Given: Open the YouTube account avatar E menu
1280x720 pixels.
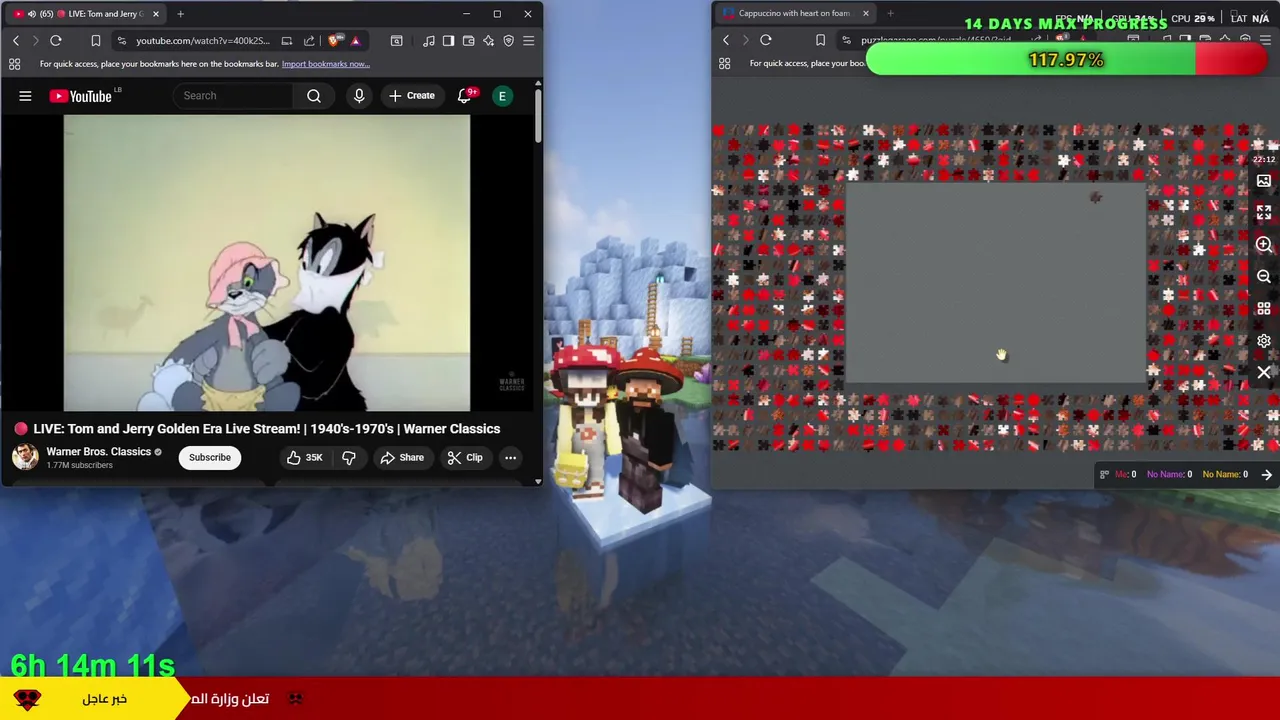Looking at the screenshot, I should (x=503, y=96).
